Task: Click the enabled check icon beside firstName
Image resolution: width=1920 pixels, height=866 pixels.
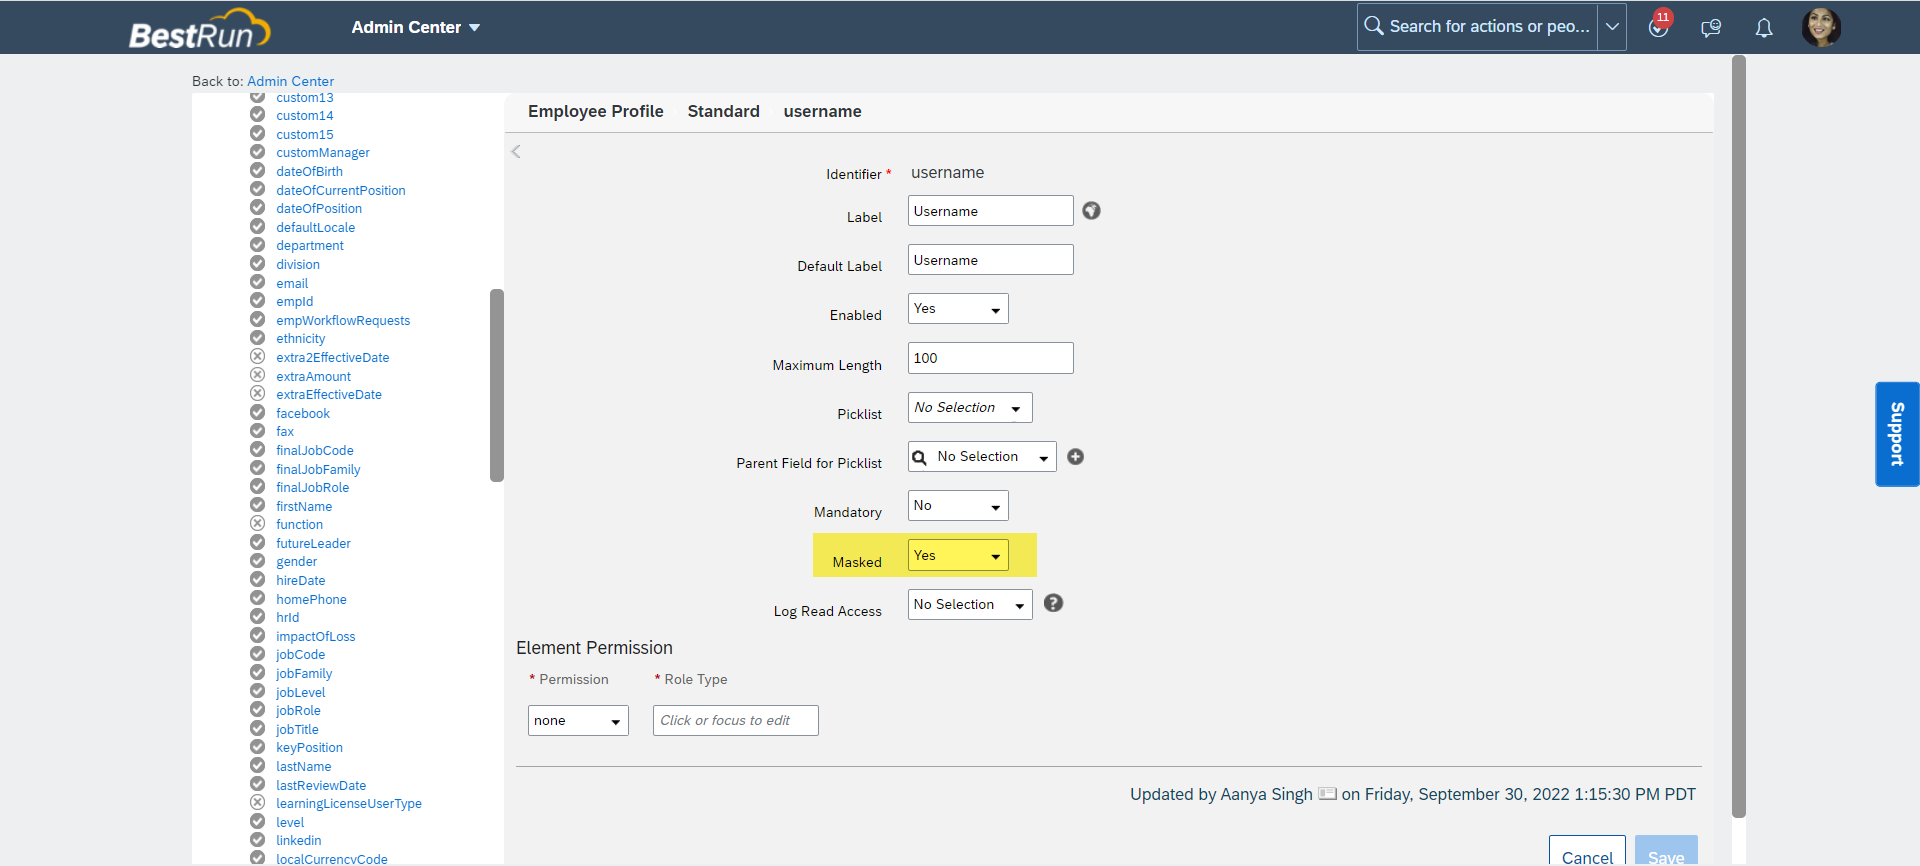Action: coord(257,505)
